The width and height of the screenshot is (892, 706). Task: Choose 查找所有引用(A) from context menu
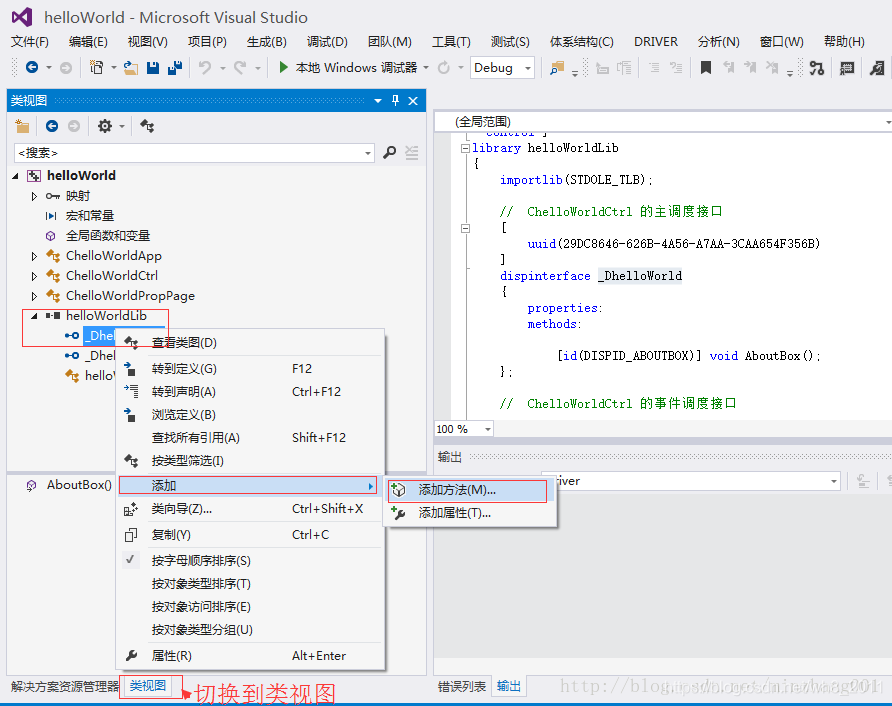click(x=250, y=437)
